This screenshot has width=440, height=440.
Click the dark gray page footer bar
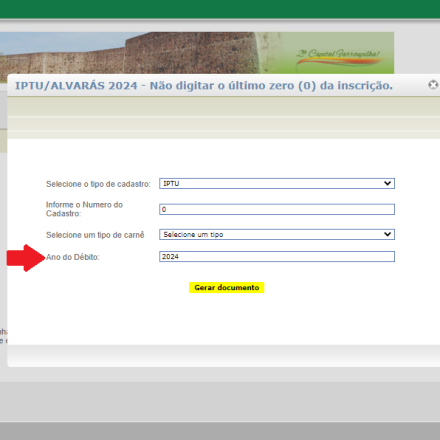point(220,431)
